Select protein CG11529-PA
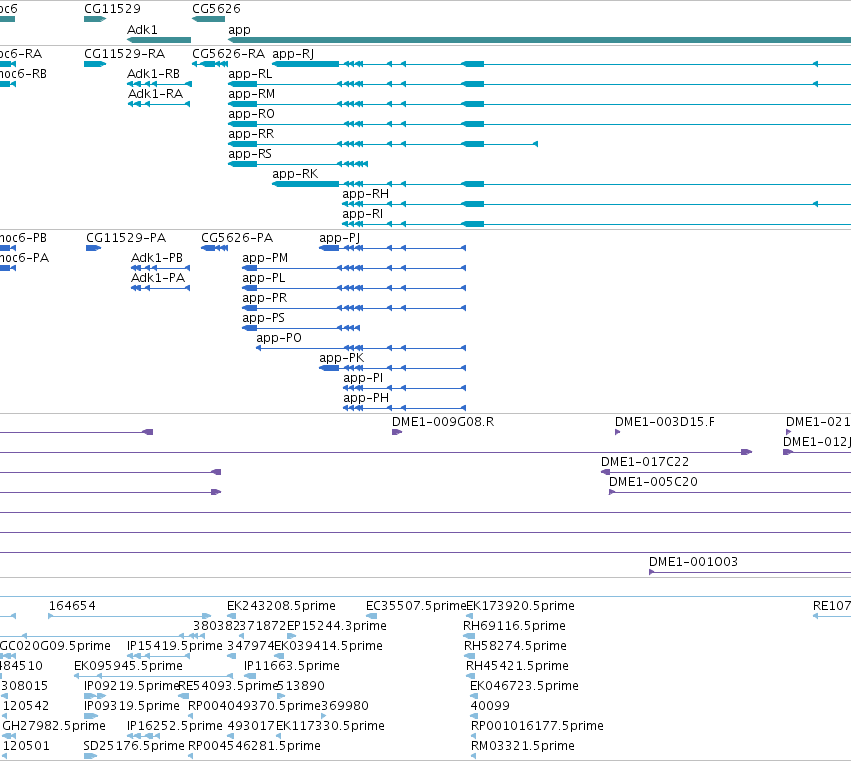 (x=126, y=238)
